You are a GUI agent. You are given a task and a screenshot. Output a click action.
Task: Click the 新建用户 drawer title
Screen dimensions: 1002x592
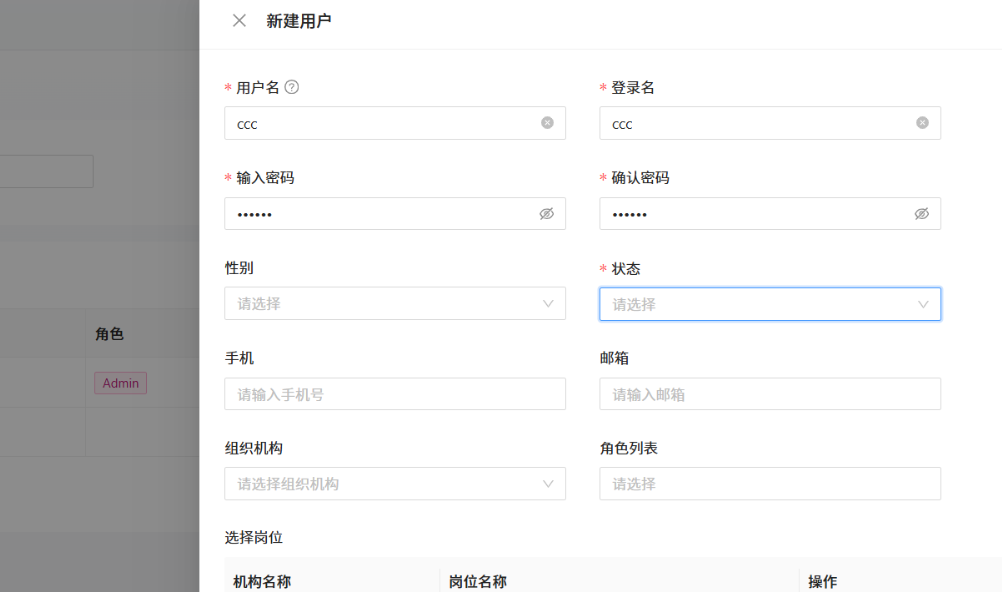(298, 21)
